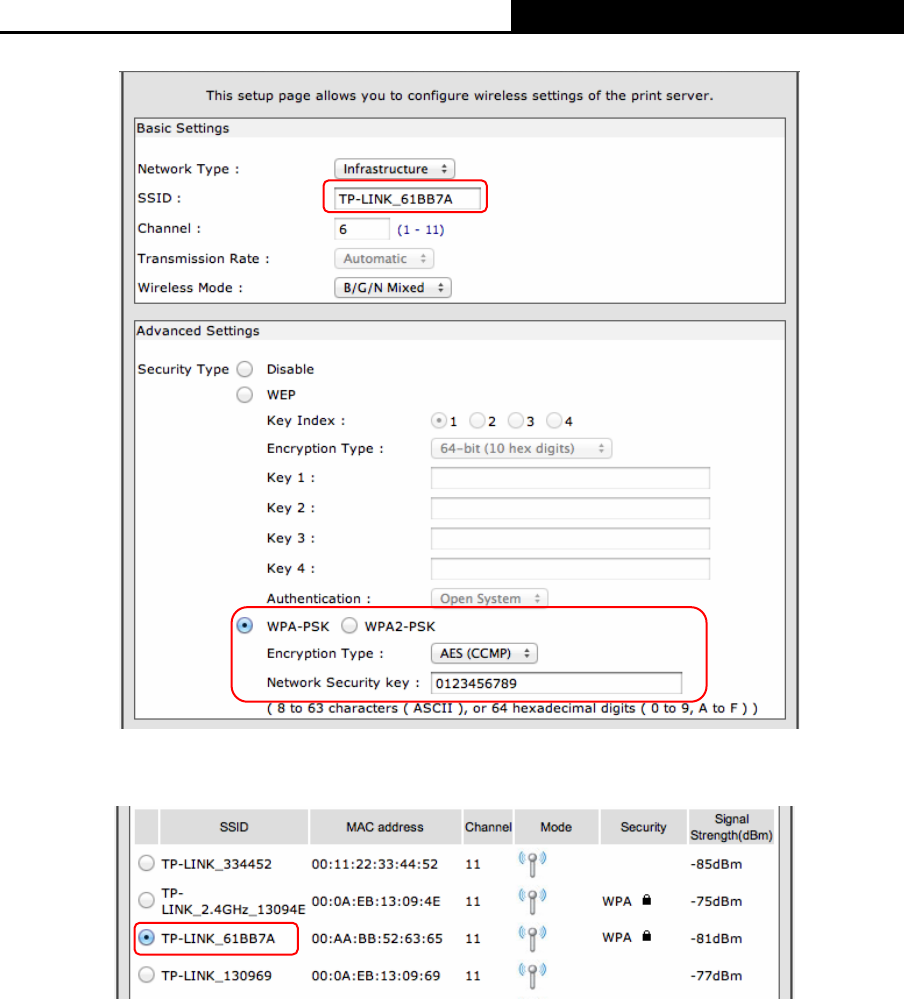Click the lock icon in TP-LINK_61BB7A row
This screenshot has width=904, height=999.
(647, 936)
